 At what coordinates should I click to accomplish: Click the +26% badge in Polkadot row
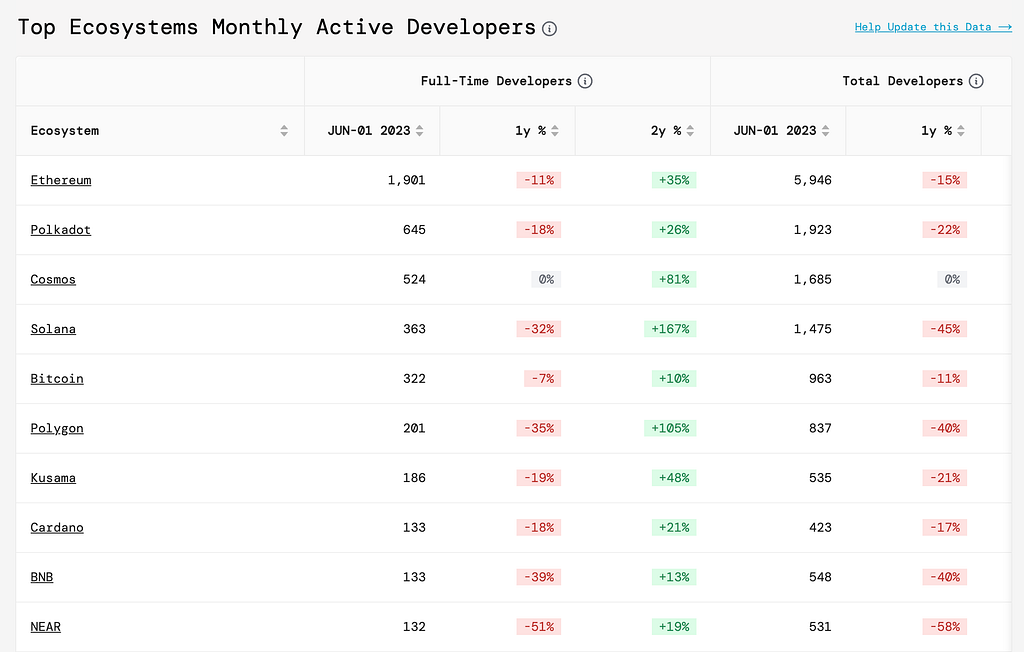click(x=674, y=230)
